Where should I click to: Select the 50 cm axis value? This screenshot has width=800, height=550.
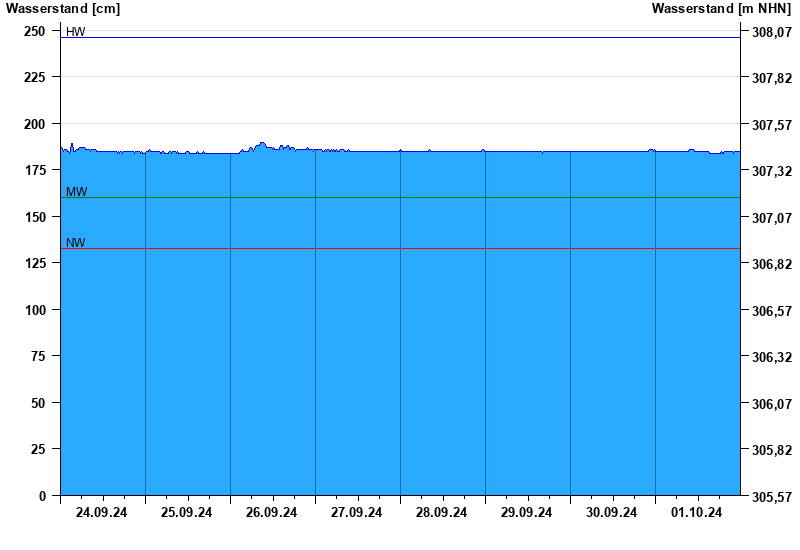pos(38,403)
